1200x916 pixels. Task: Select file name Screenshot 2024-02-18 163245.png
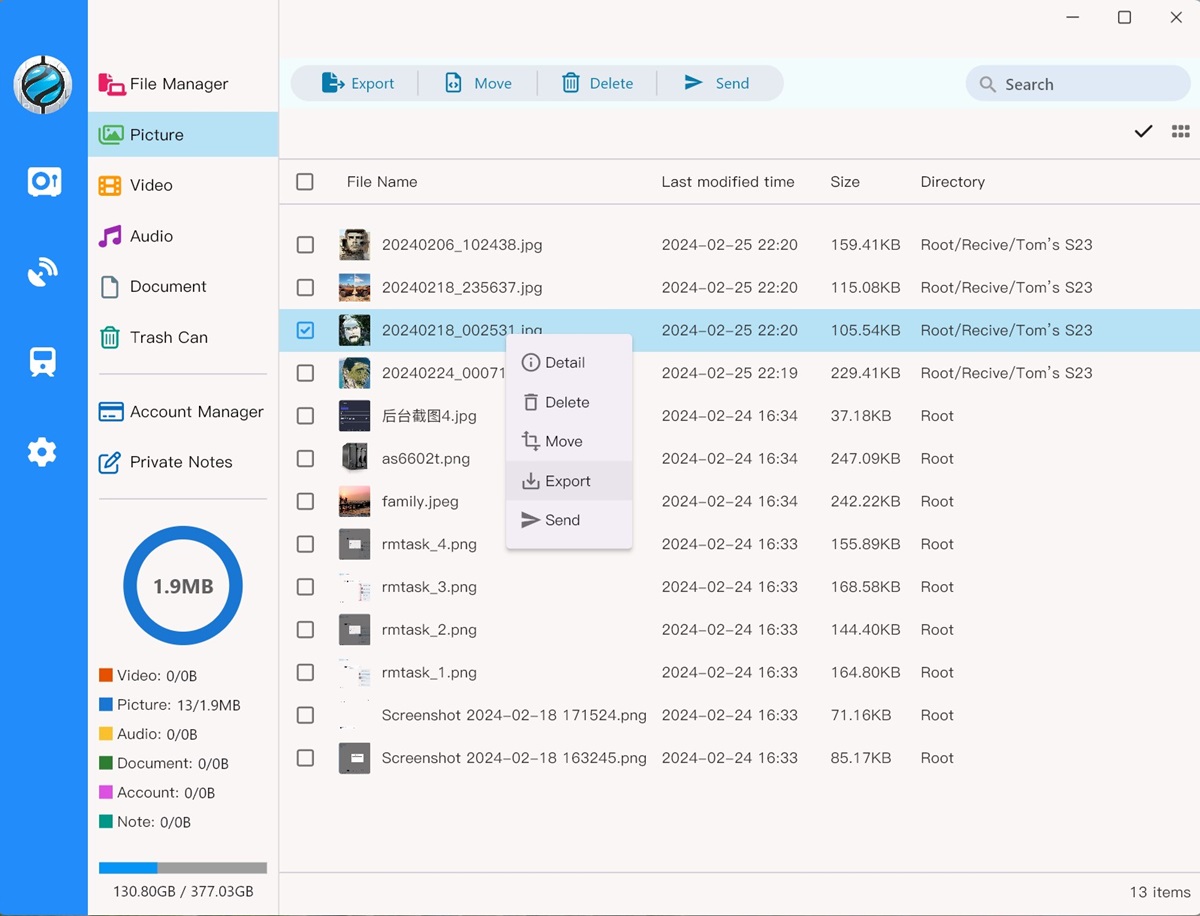point(514,759)
